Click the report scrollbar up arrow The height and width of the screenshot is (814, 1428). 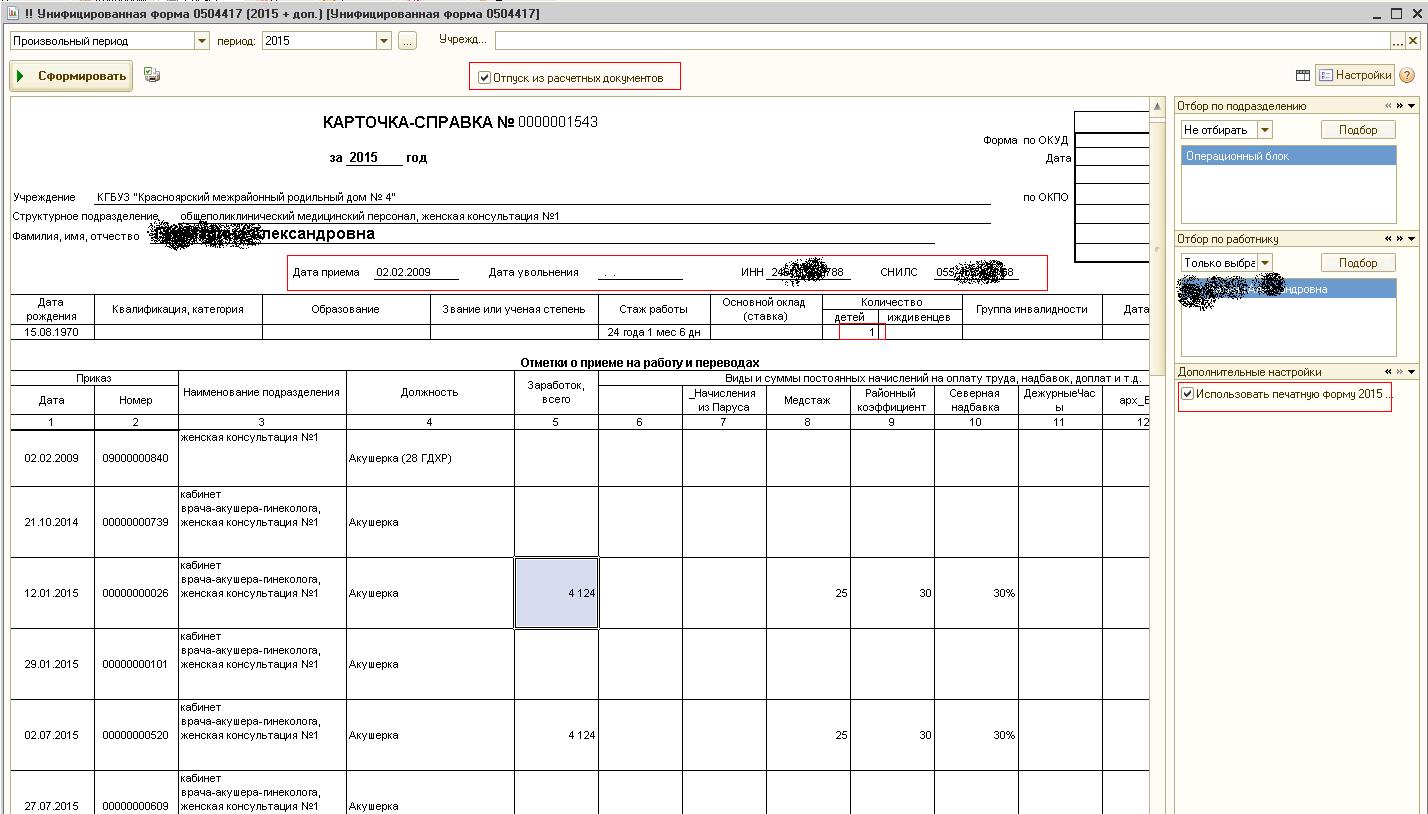point(1158,106)
